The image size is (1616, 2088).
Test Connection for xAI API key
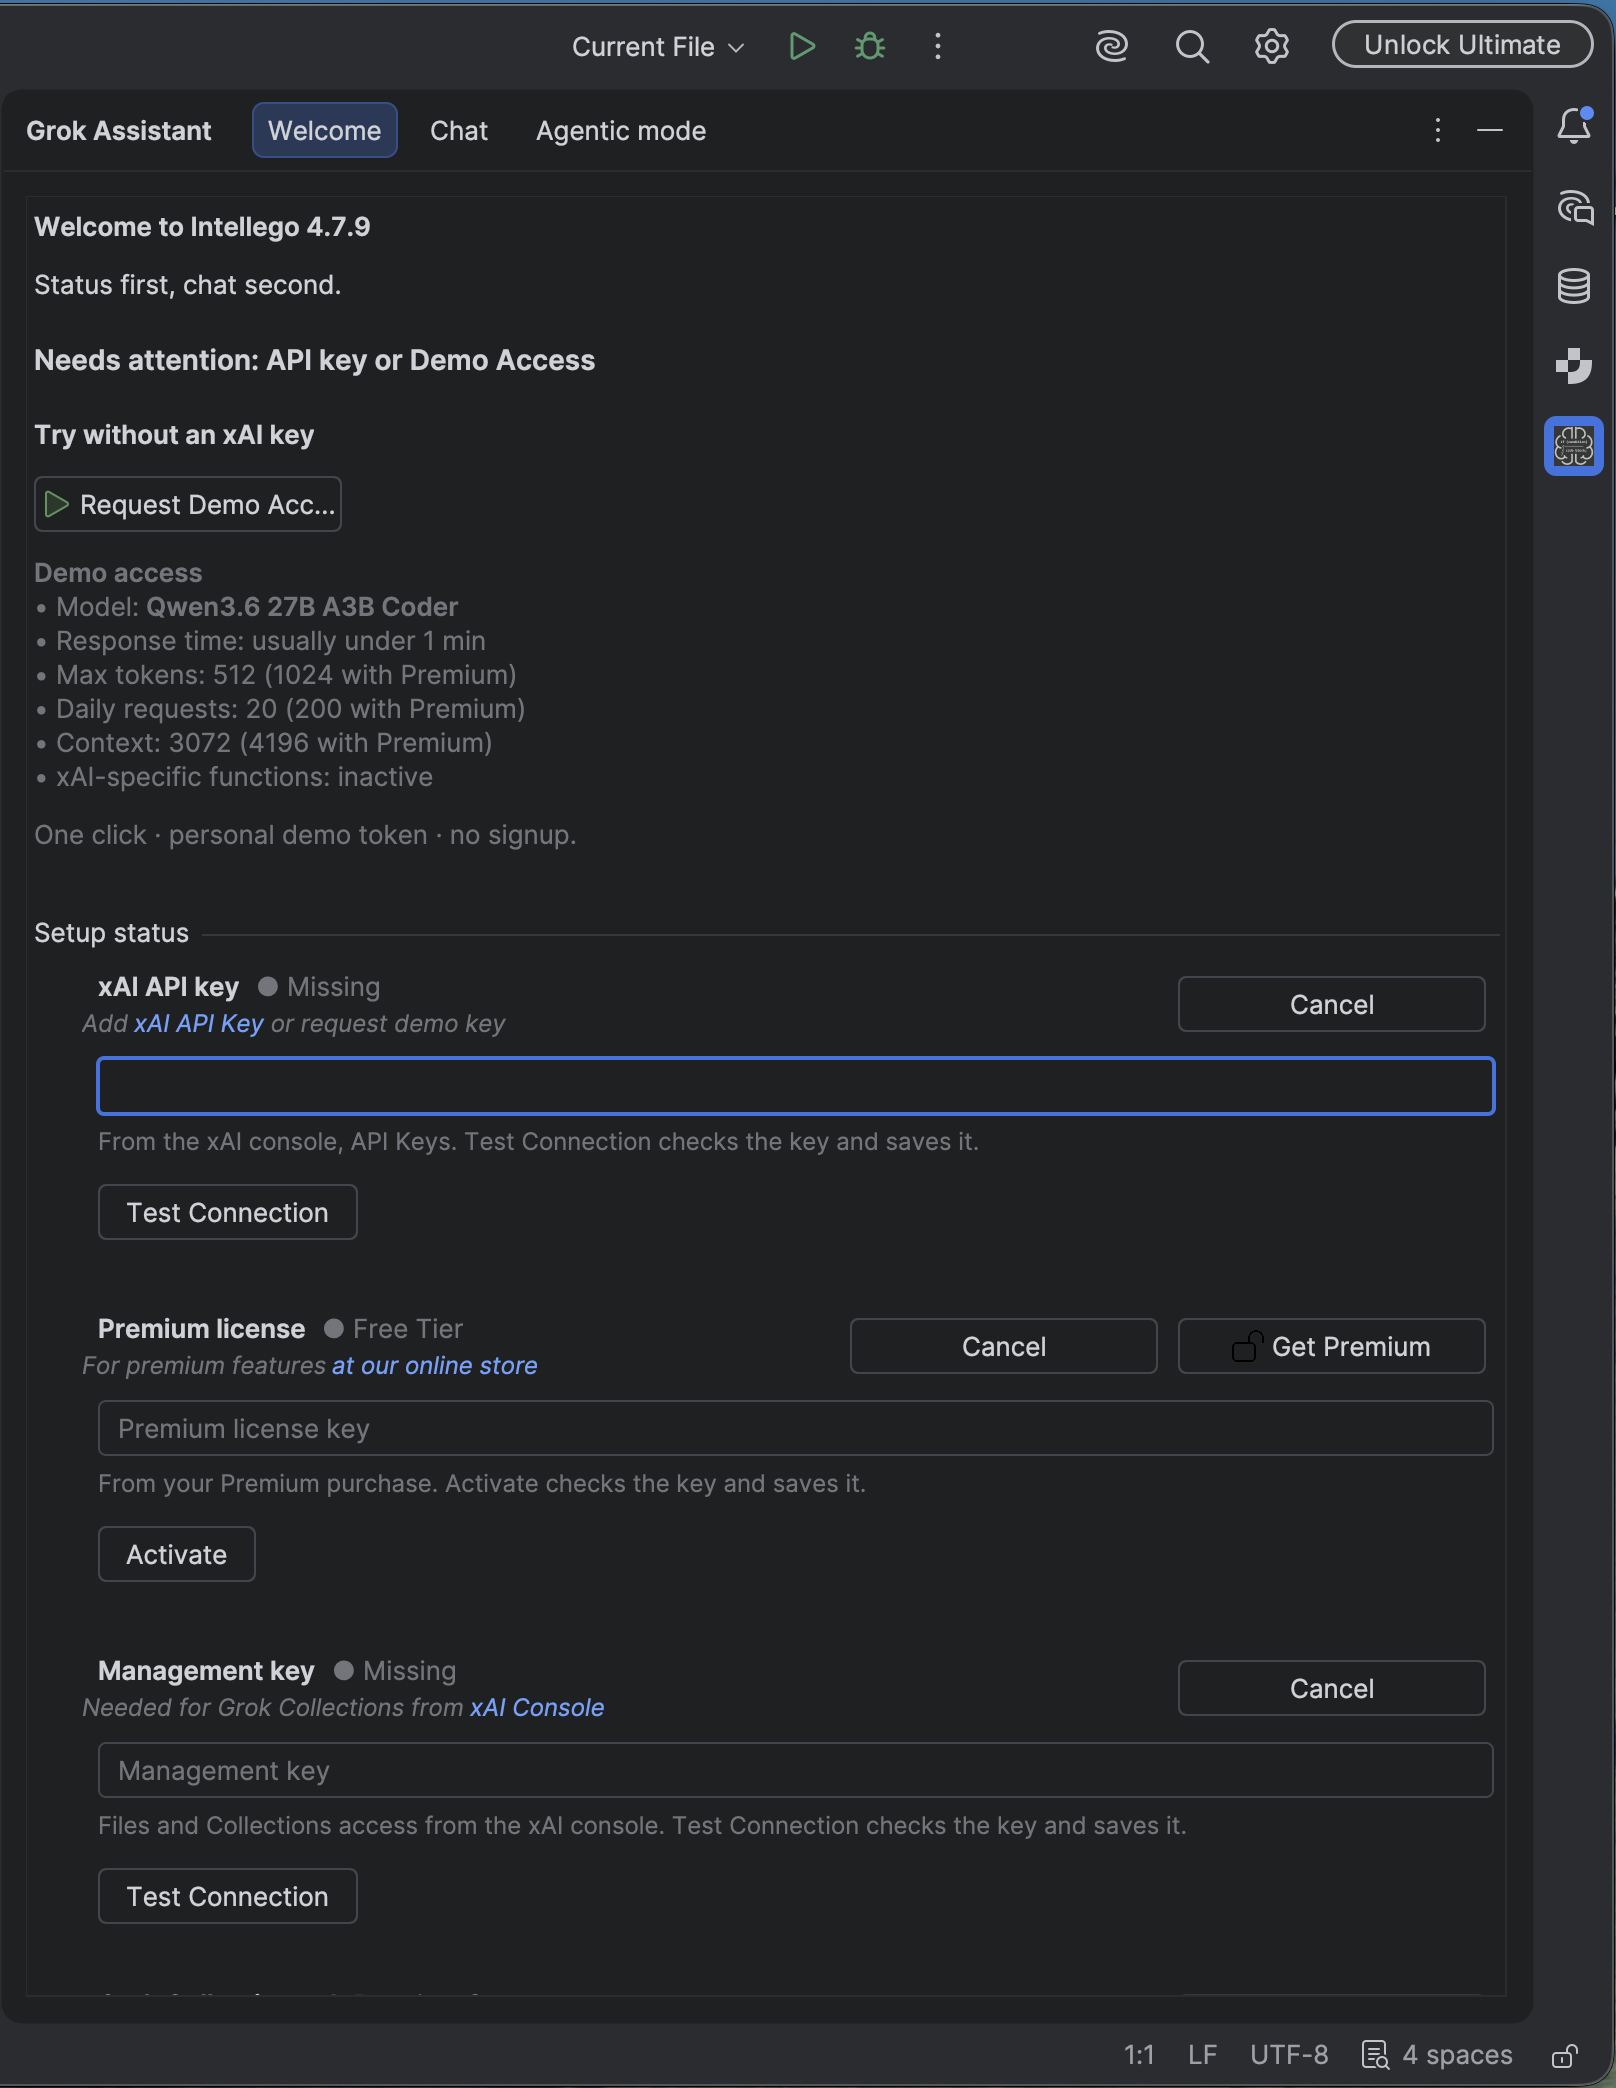click(x=227, y=1212)
